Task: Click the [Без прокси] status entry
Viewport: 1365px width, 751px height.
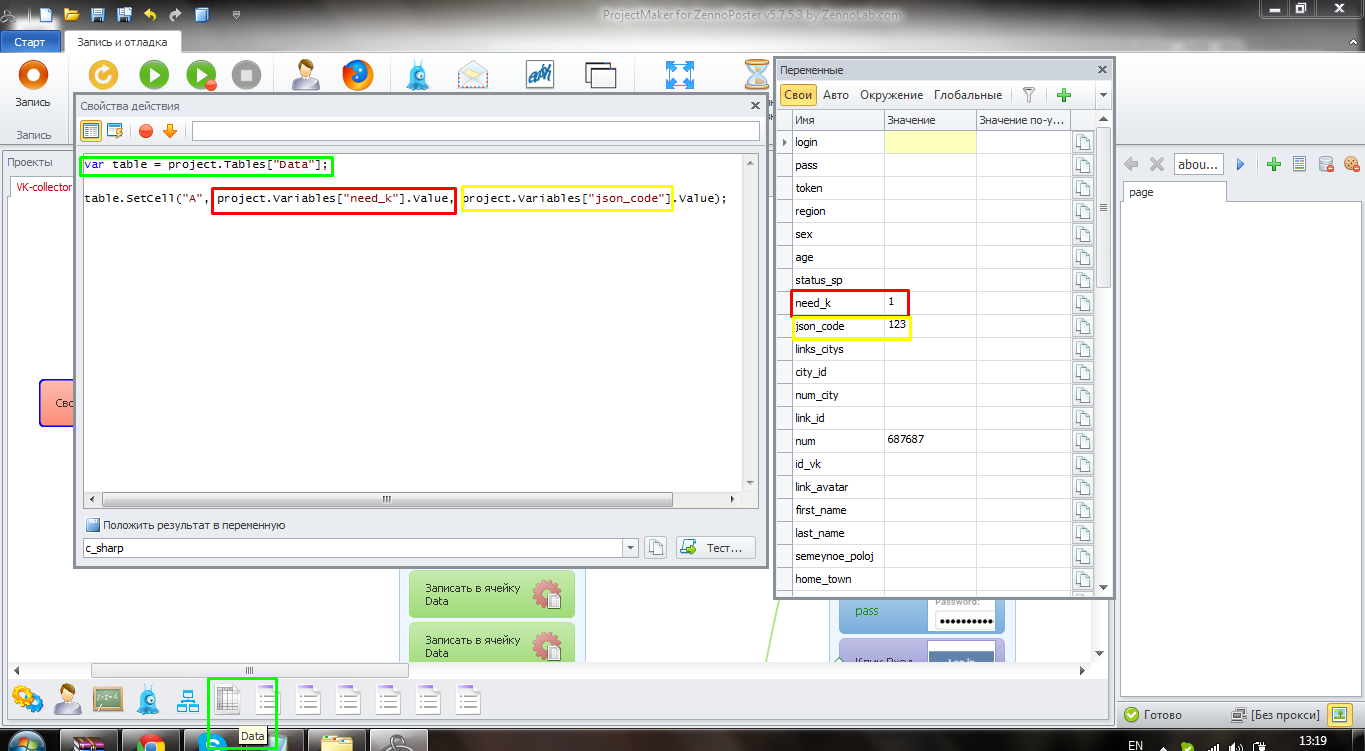Action: 1274,715
